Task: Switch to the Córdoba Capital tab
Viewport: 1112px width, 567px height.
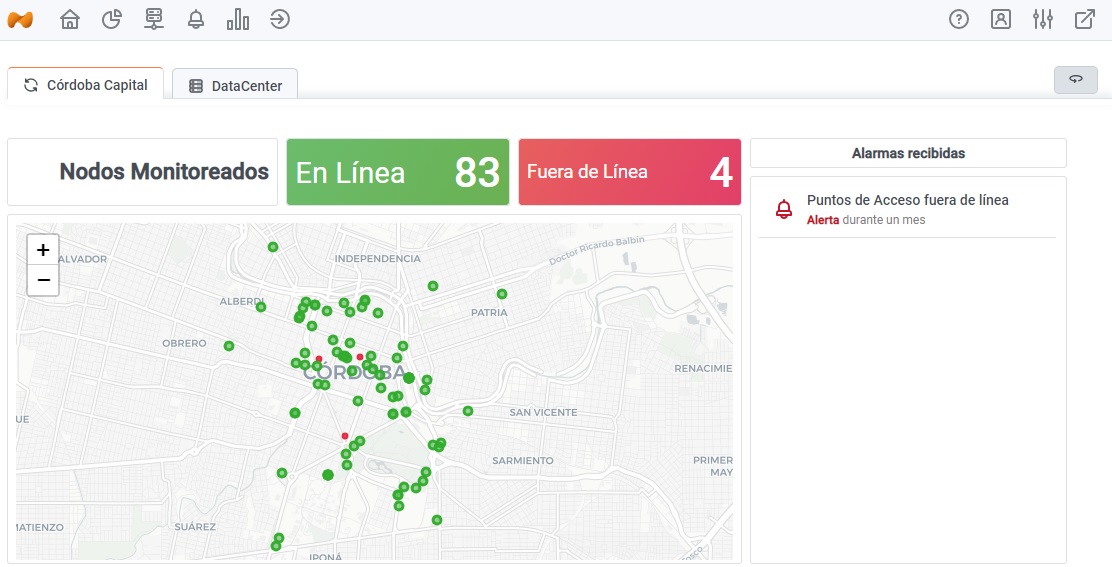Action: pyautogui.click(x=86, y=85)
